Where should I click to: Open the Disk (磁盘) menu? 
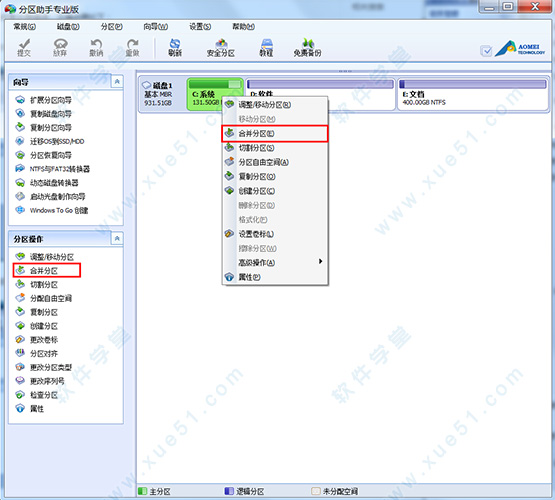tap(68, 27)
